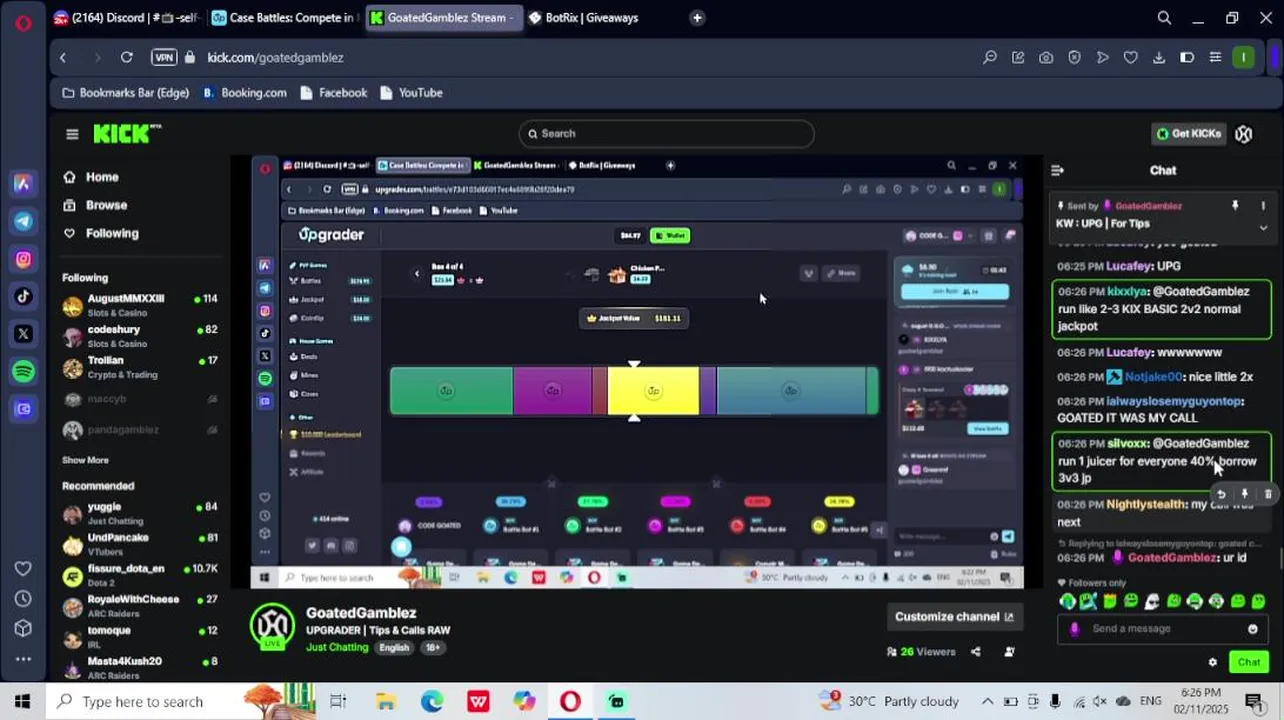This screenshot has height=720, width=1284.
Task: Open chat settings gear
Action: (x=1213, y=662)
